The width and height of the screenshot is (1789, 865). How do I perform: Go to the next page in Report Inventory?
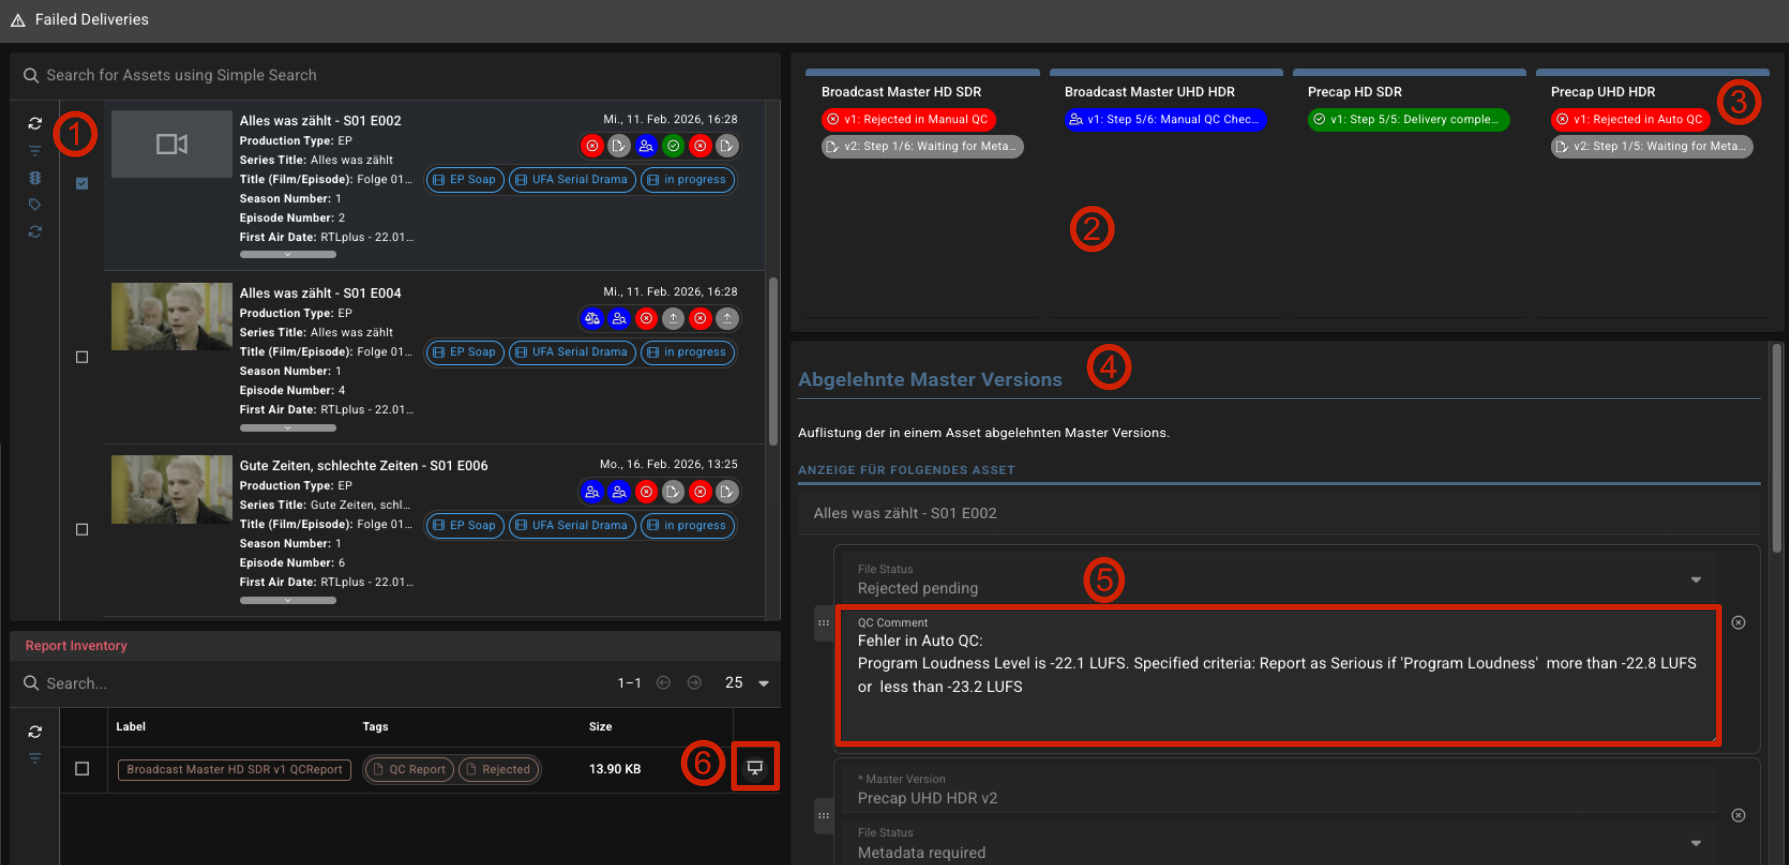pos(694,683)
